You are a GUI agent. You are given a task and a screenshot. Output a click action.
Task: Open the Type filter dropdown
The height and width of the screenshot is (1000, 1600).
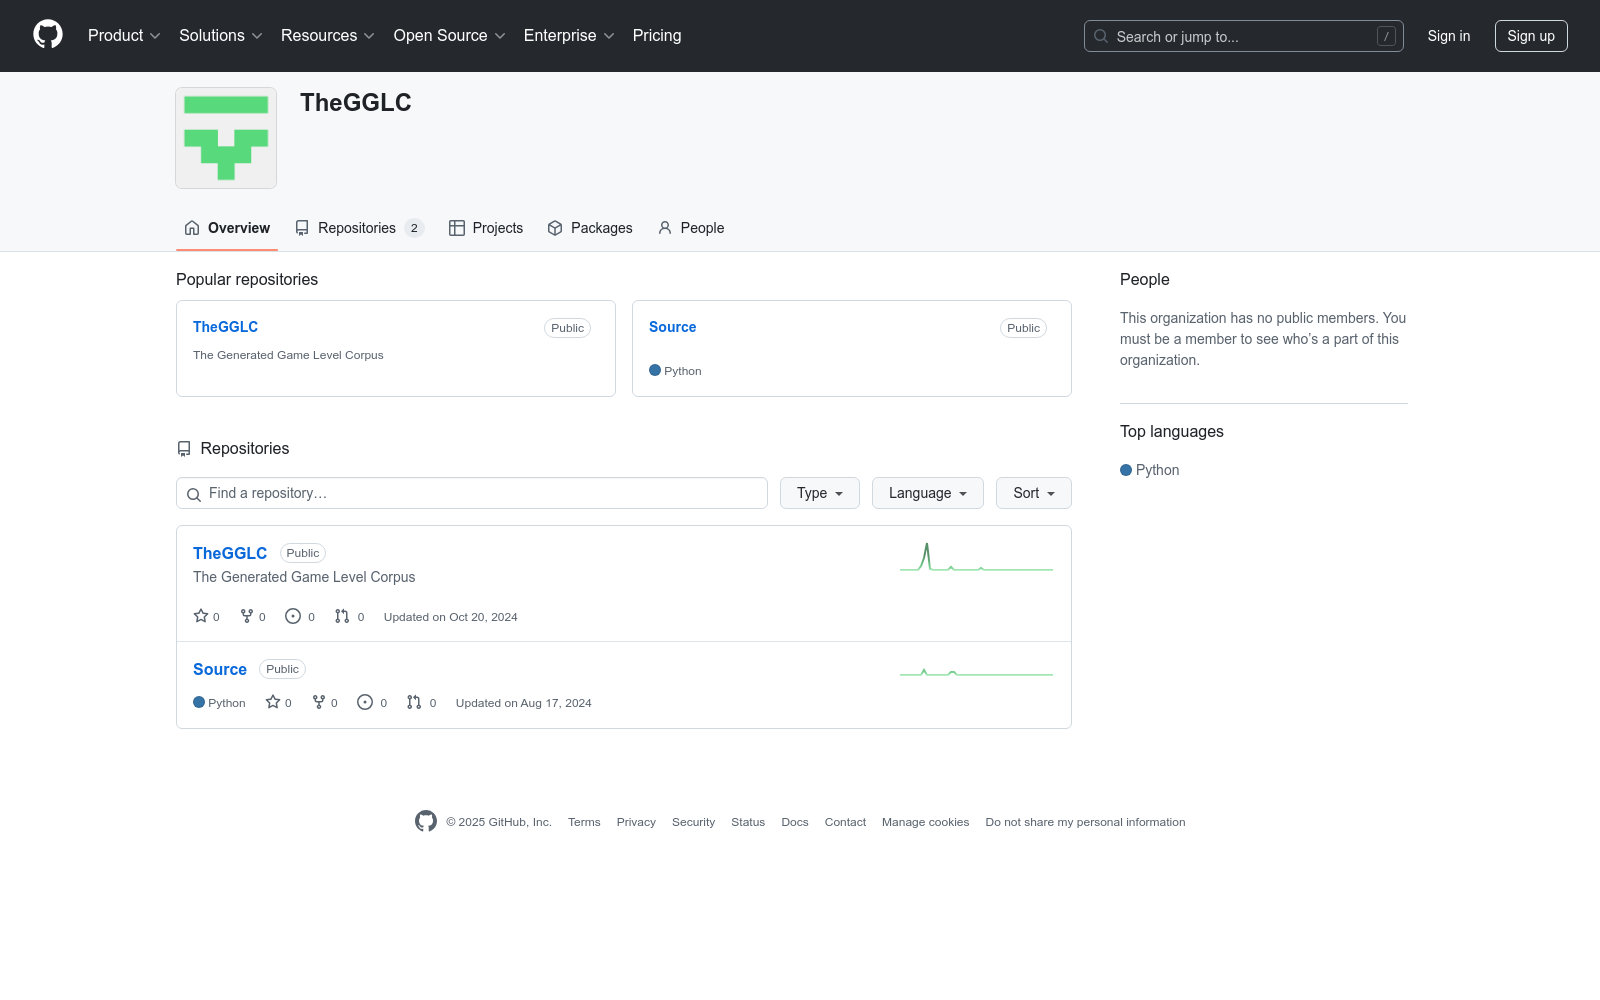(x=820, y=493)
